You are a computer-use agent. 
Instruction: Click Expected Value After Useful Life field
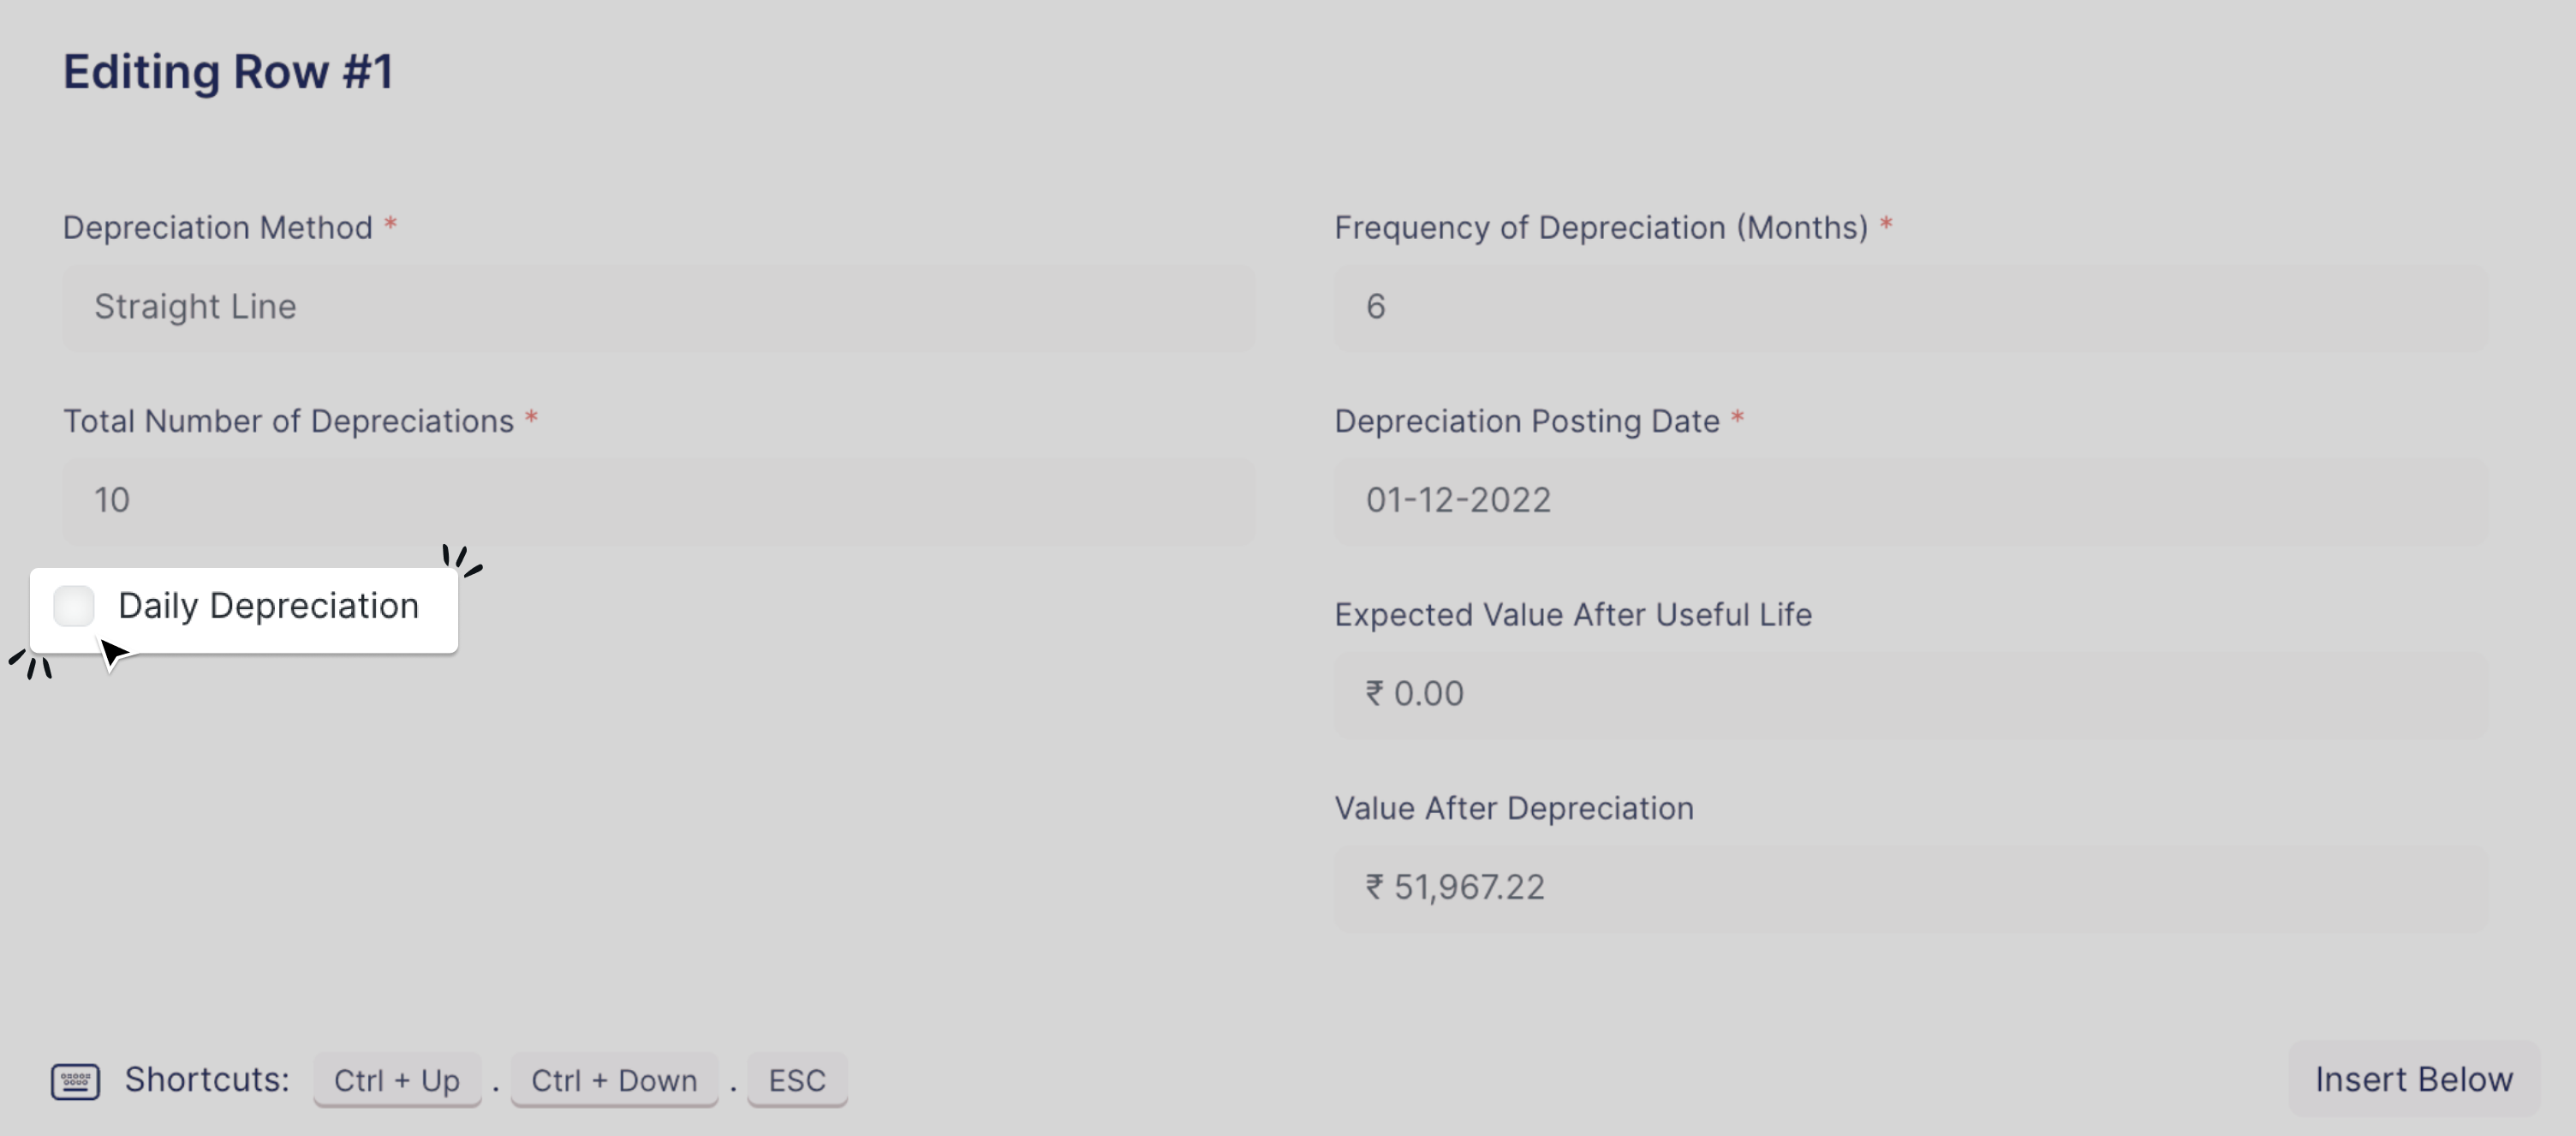coord(1911,695)
